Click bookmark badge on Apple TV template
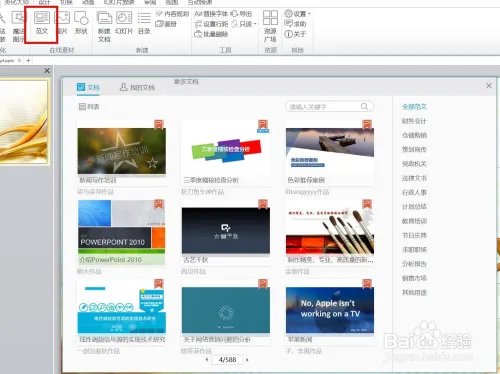This screenshot has height=374, width=500. [367, 284]
